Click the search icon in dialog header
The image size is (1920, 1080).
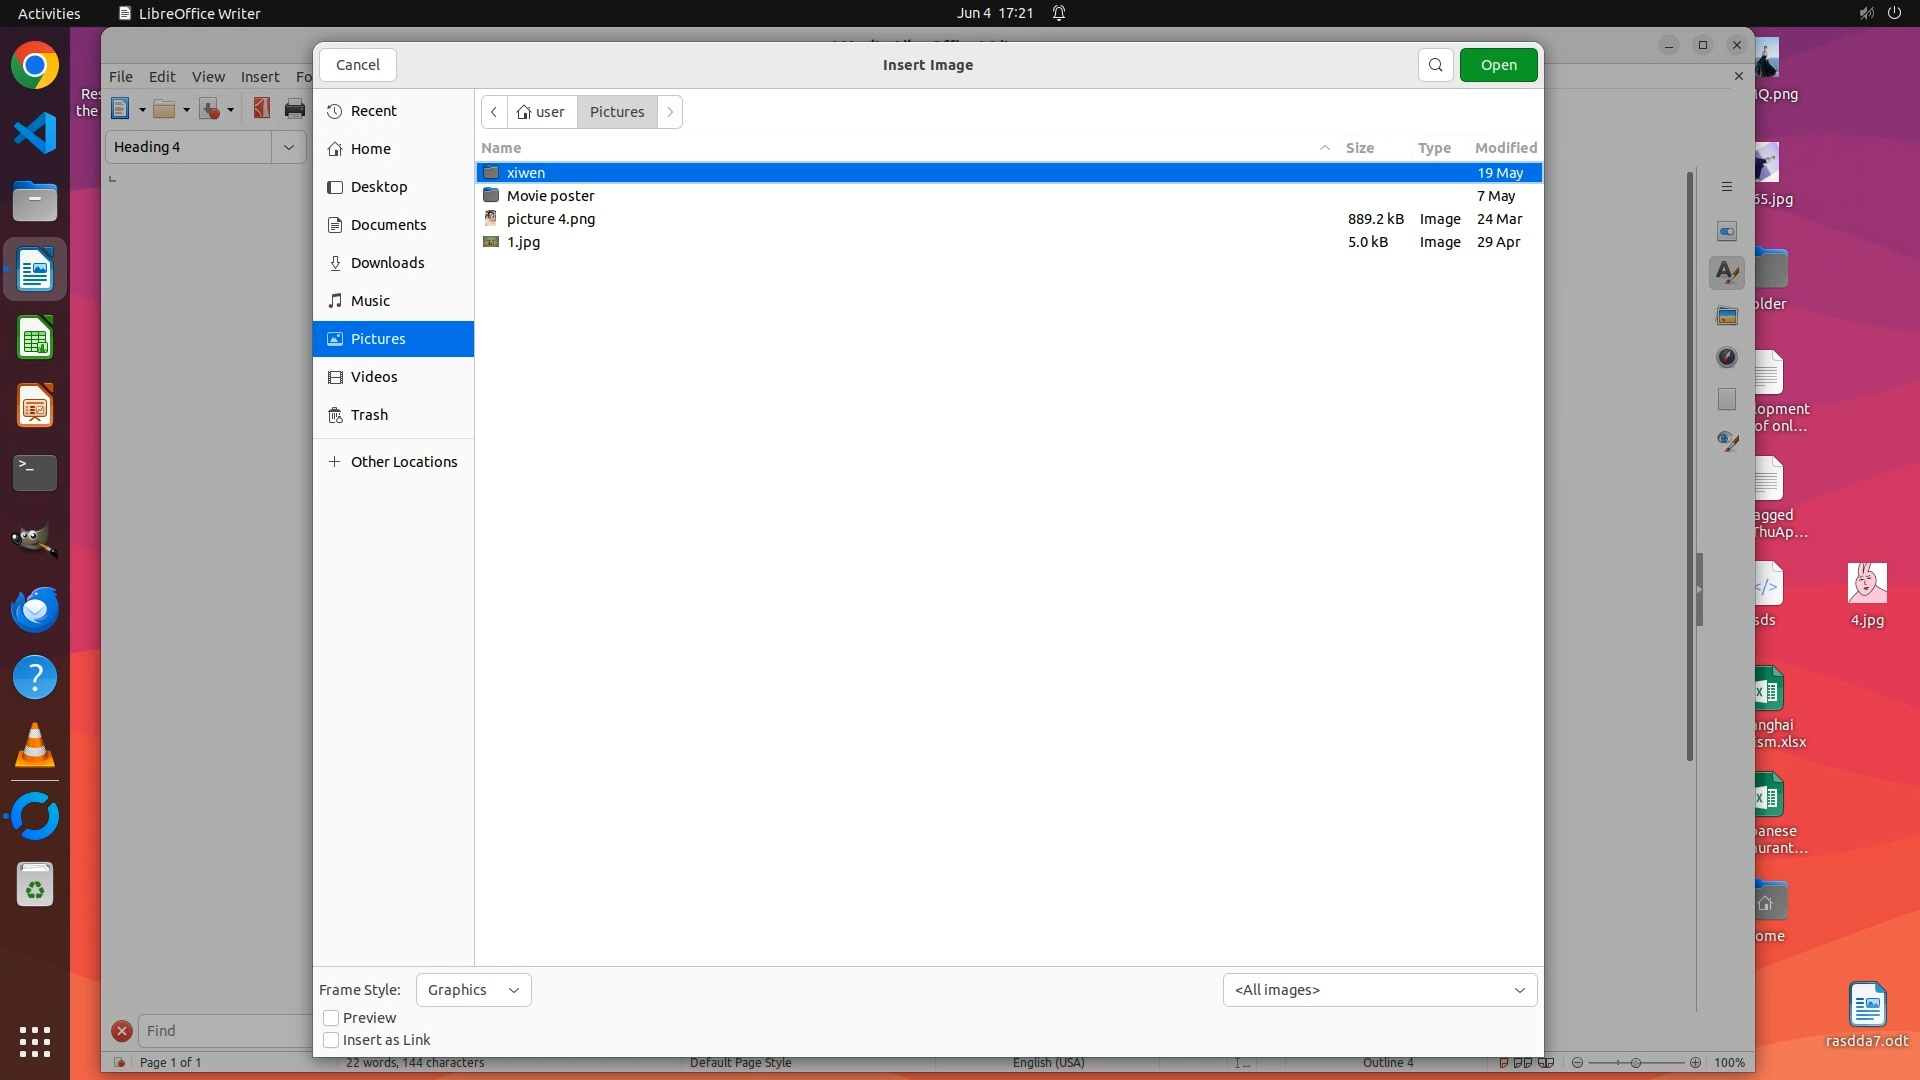coord(1435,65)
